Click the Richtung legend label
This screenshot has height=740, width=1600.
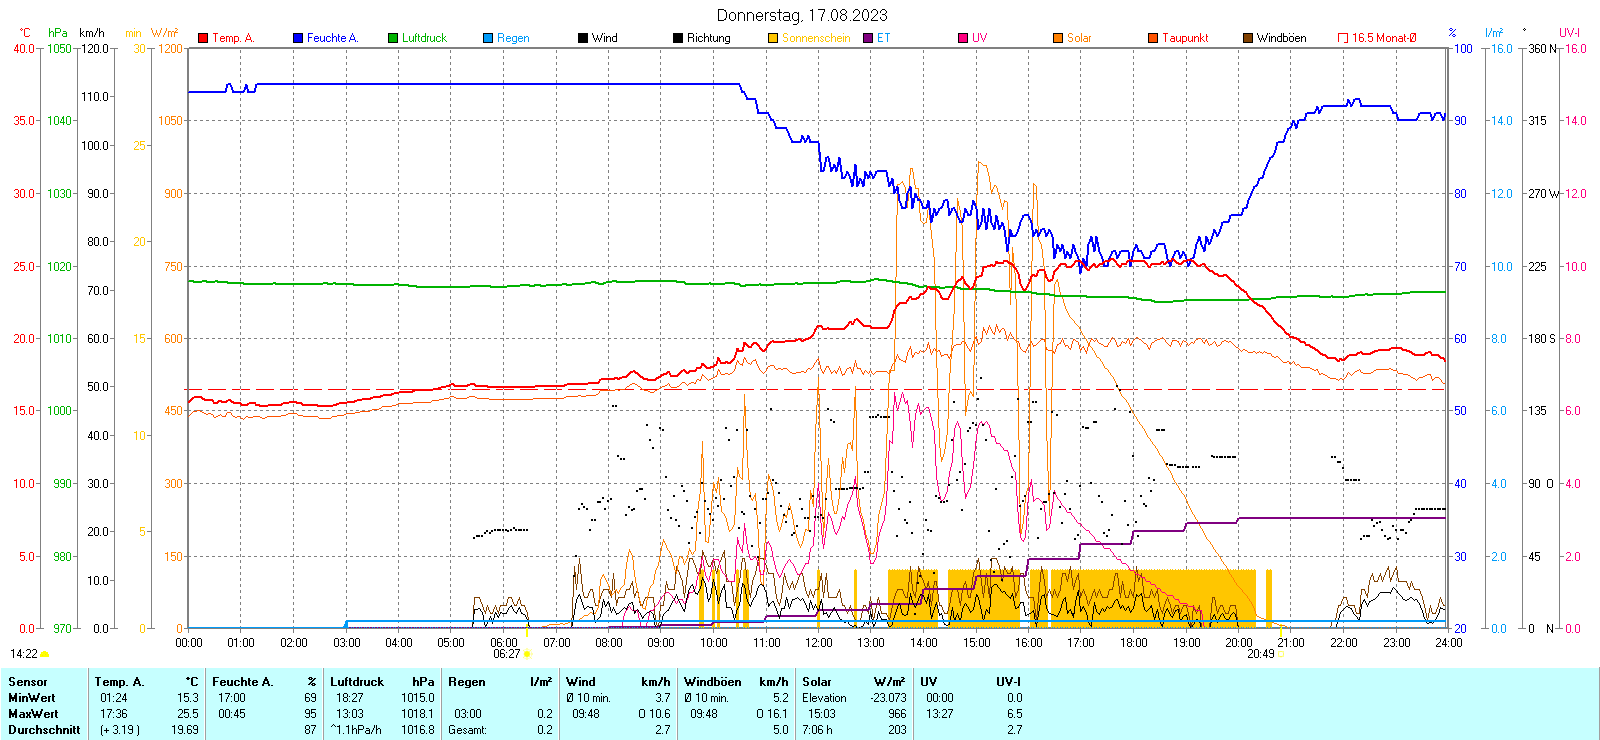(x=708, y=38)
